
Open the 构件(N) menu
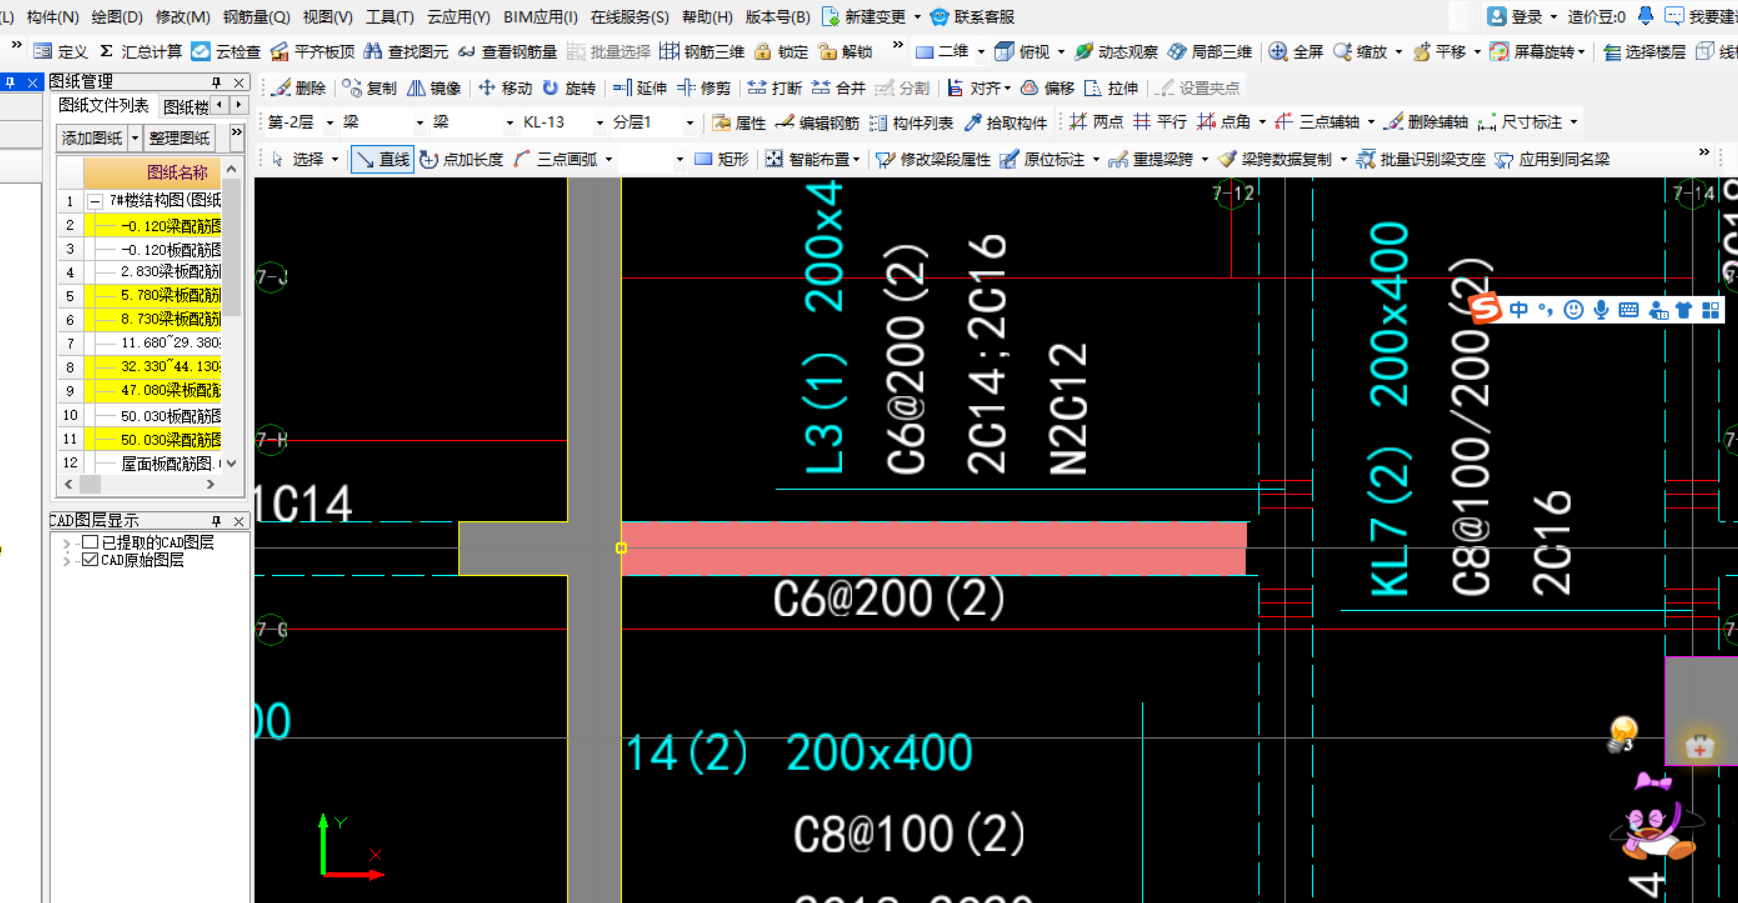click(52, 17)
